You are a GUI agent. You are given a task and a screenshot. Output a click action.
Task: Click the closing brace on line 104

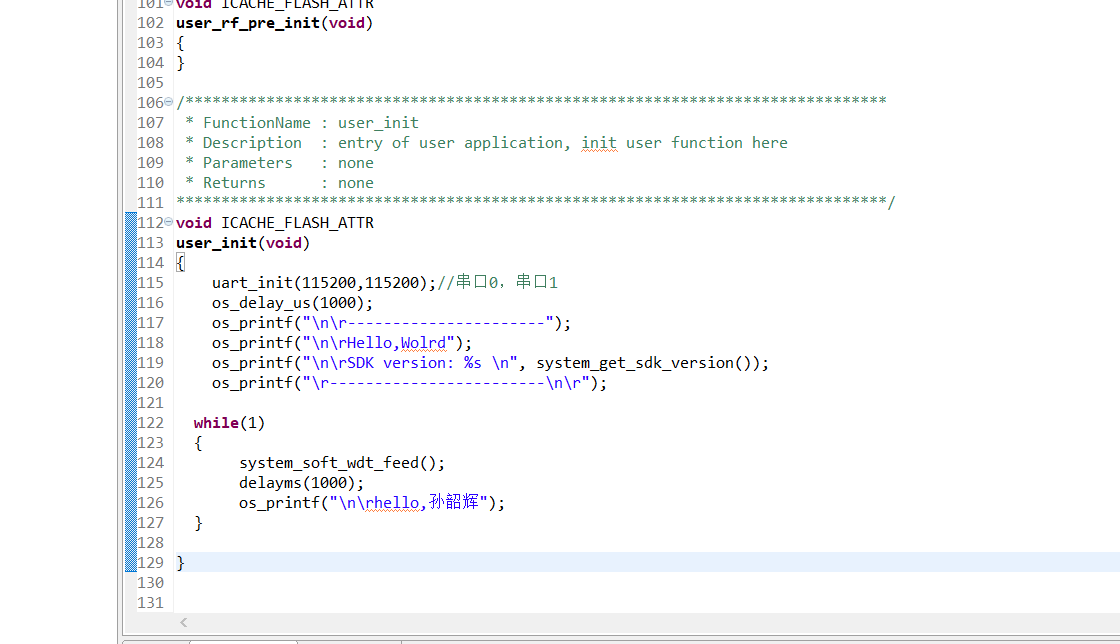click(181, 63)
